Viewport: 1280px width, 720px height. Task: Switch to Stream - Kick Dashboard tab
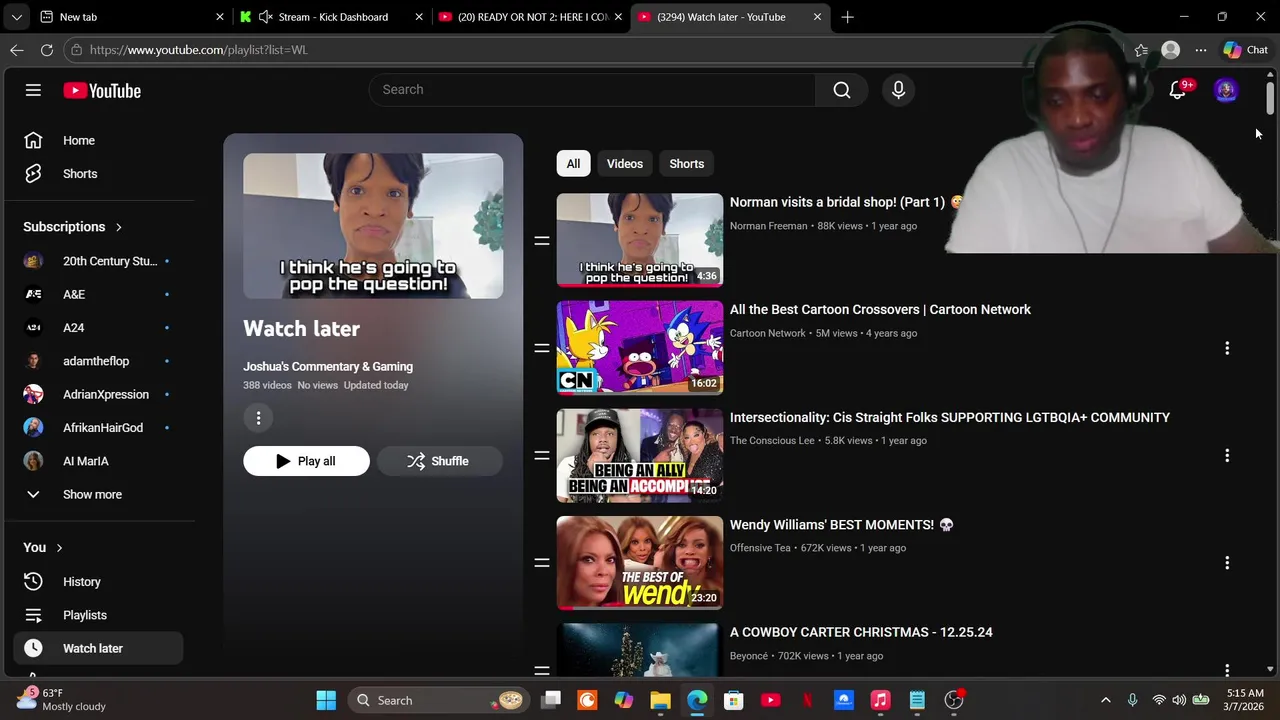(331, 17)
